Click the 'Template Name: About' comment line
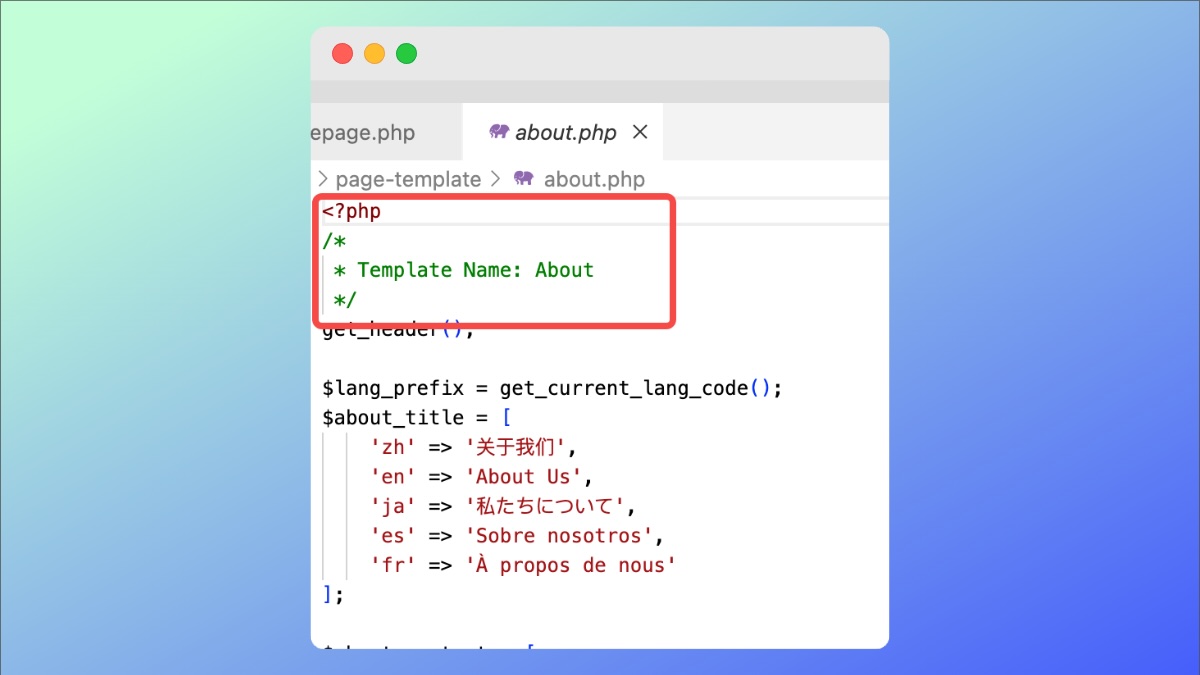 coord(475,270)
